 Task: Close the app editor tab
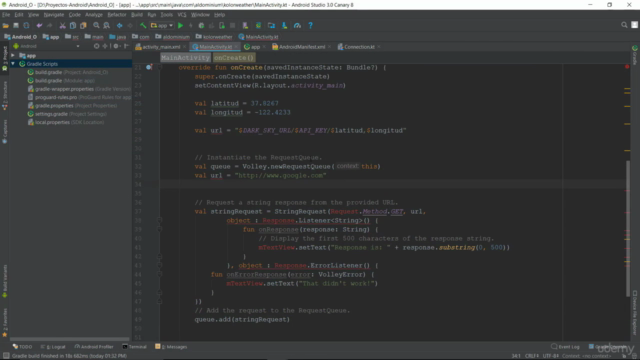(264, 47)
